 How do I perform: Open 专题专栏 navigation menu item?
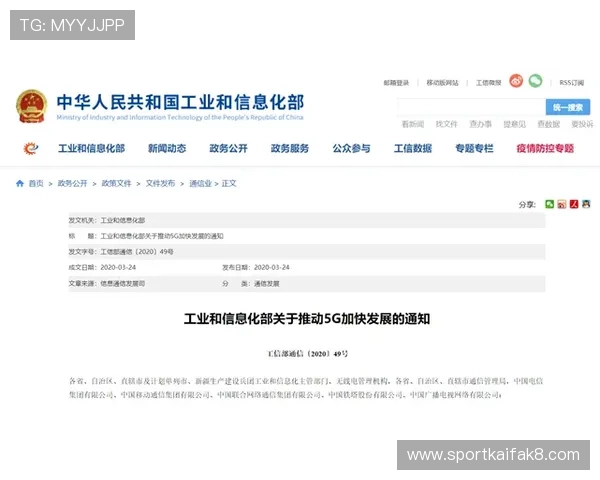474,148
